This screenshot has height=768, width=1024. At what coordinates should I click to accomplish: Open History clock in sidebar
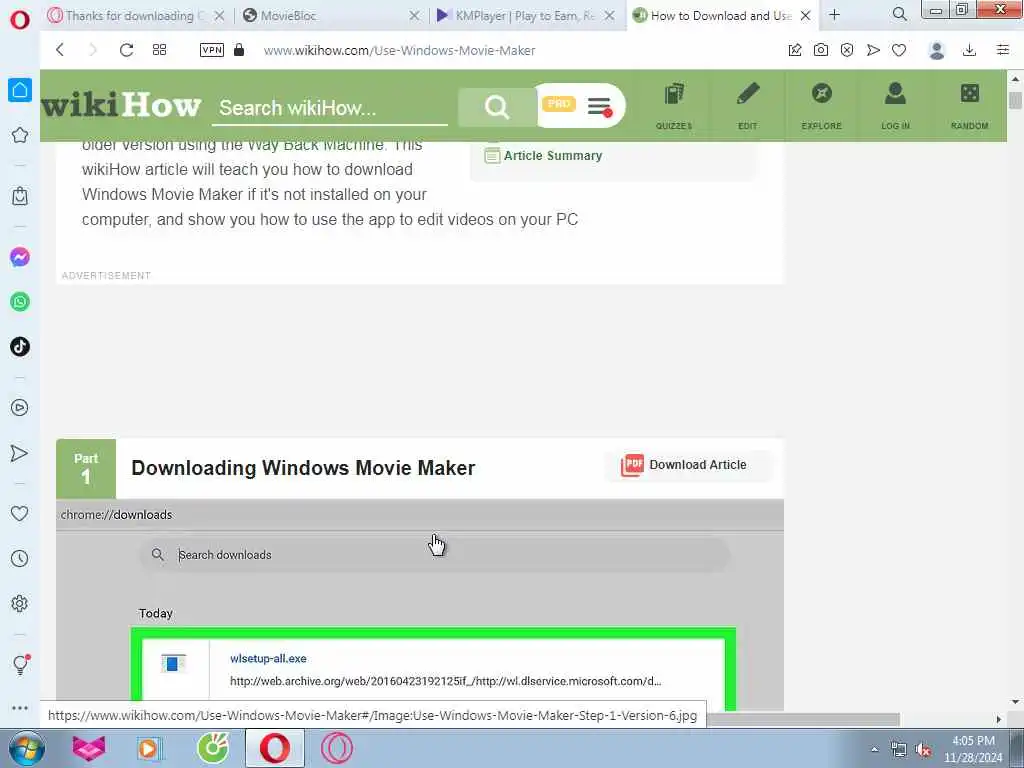point(20,559)
